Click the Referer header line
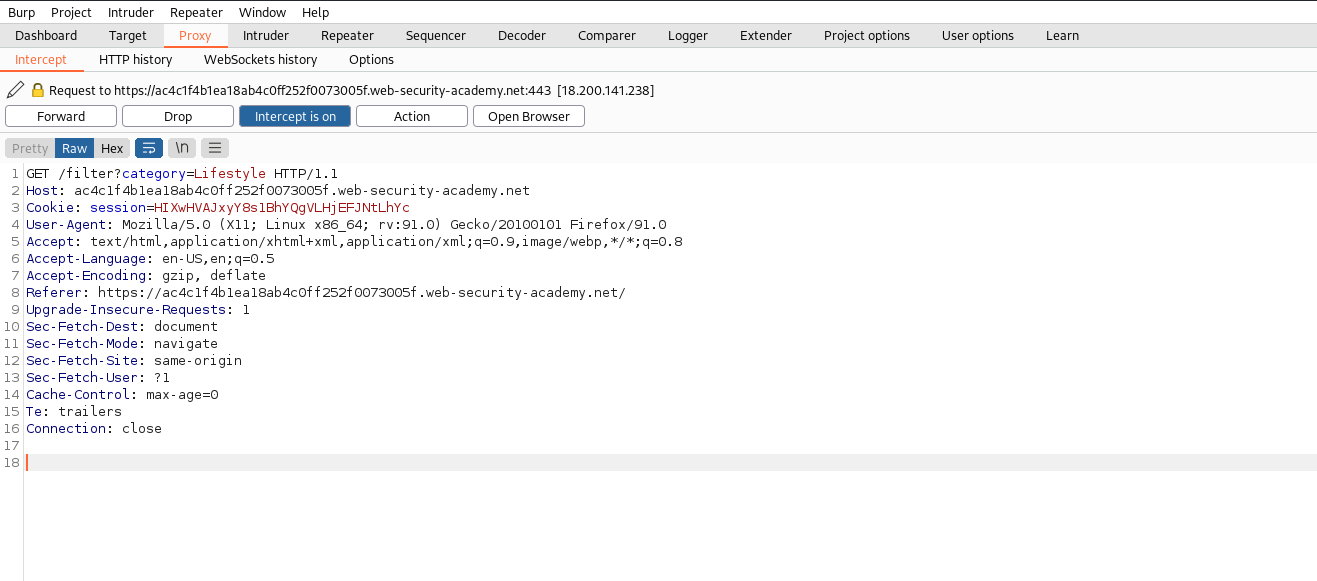Image resolution: width=1317 pixels, height=581 pixels. click(x=326, y=292)
